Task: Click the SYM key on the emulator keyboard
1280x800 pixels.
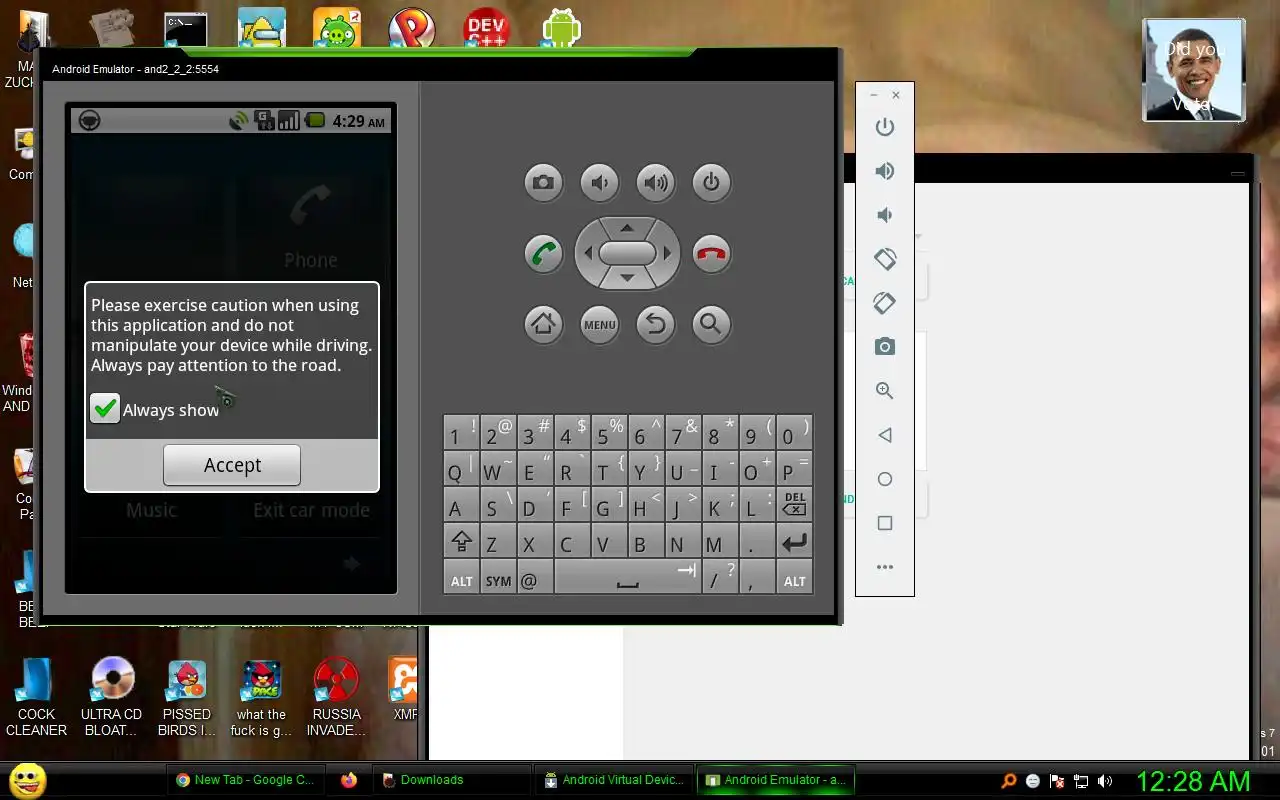Action: (x=498, y=579)
